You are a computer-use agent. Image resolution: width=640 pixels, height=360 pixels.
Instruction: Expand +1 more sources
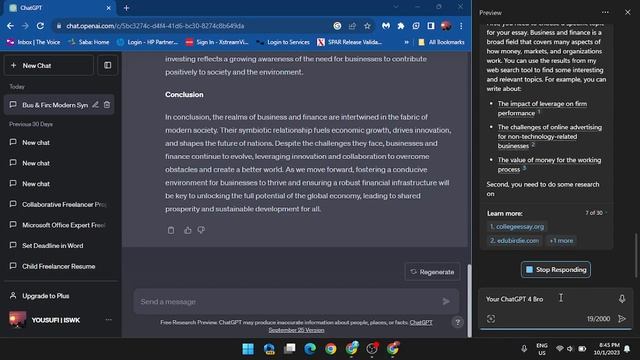point(561,241)
